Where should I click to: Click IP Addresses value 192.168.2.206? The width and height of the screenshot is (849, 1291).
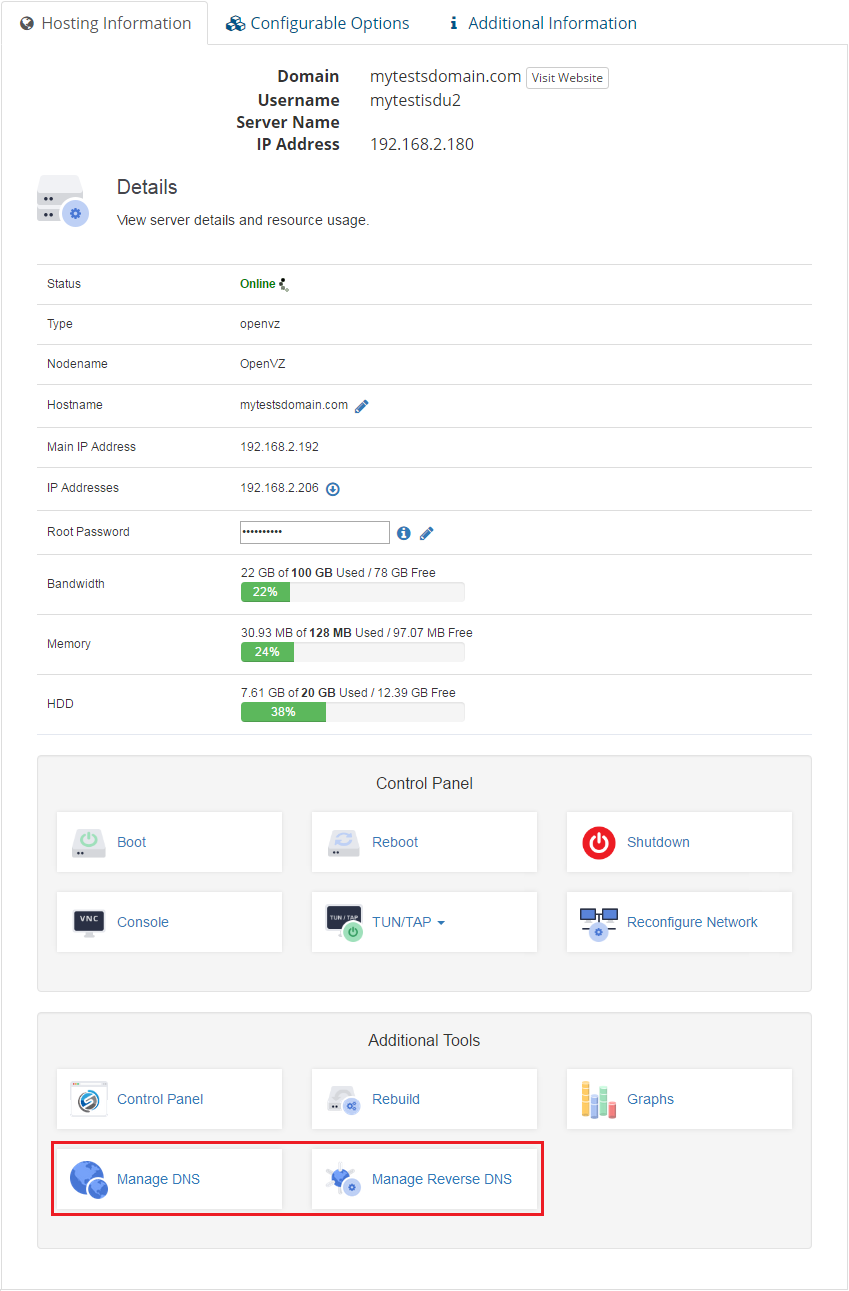point(280,488)
